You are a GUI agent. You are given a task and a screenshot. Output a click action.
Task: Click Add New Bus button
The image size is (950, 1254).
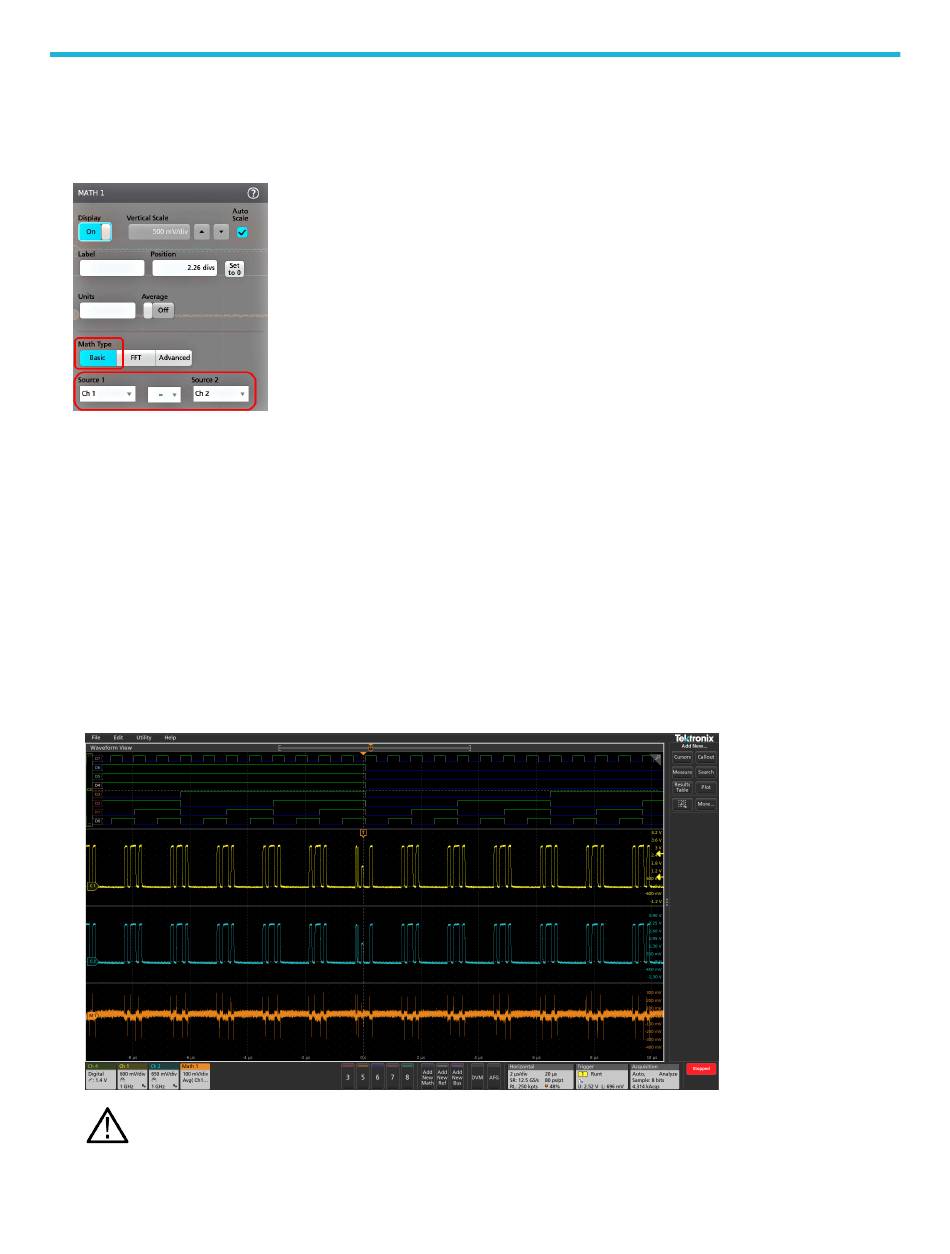click(457, 1076)
